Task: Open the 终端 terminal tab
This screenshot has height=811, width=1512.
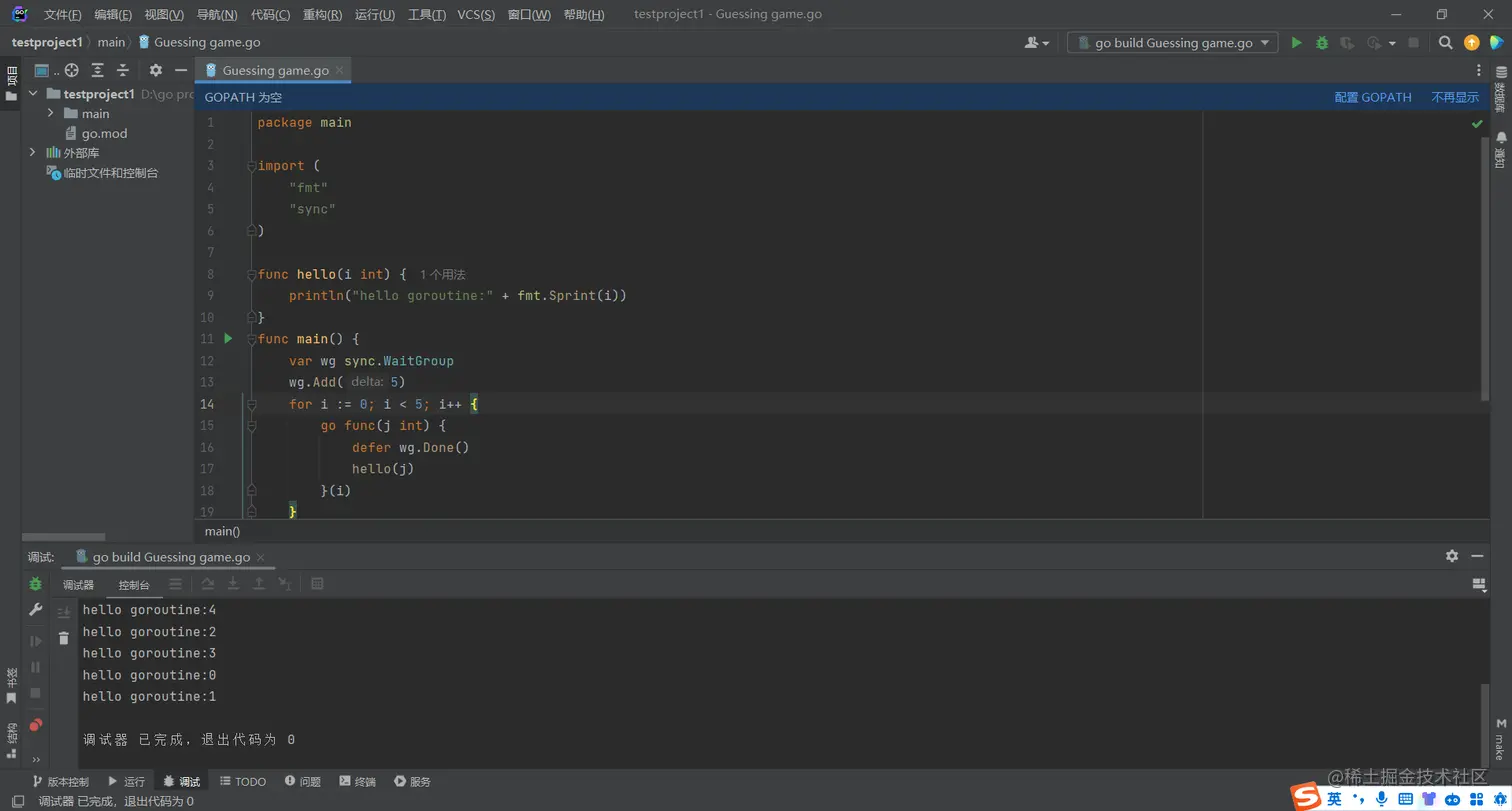Action: pos(357,782)
